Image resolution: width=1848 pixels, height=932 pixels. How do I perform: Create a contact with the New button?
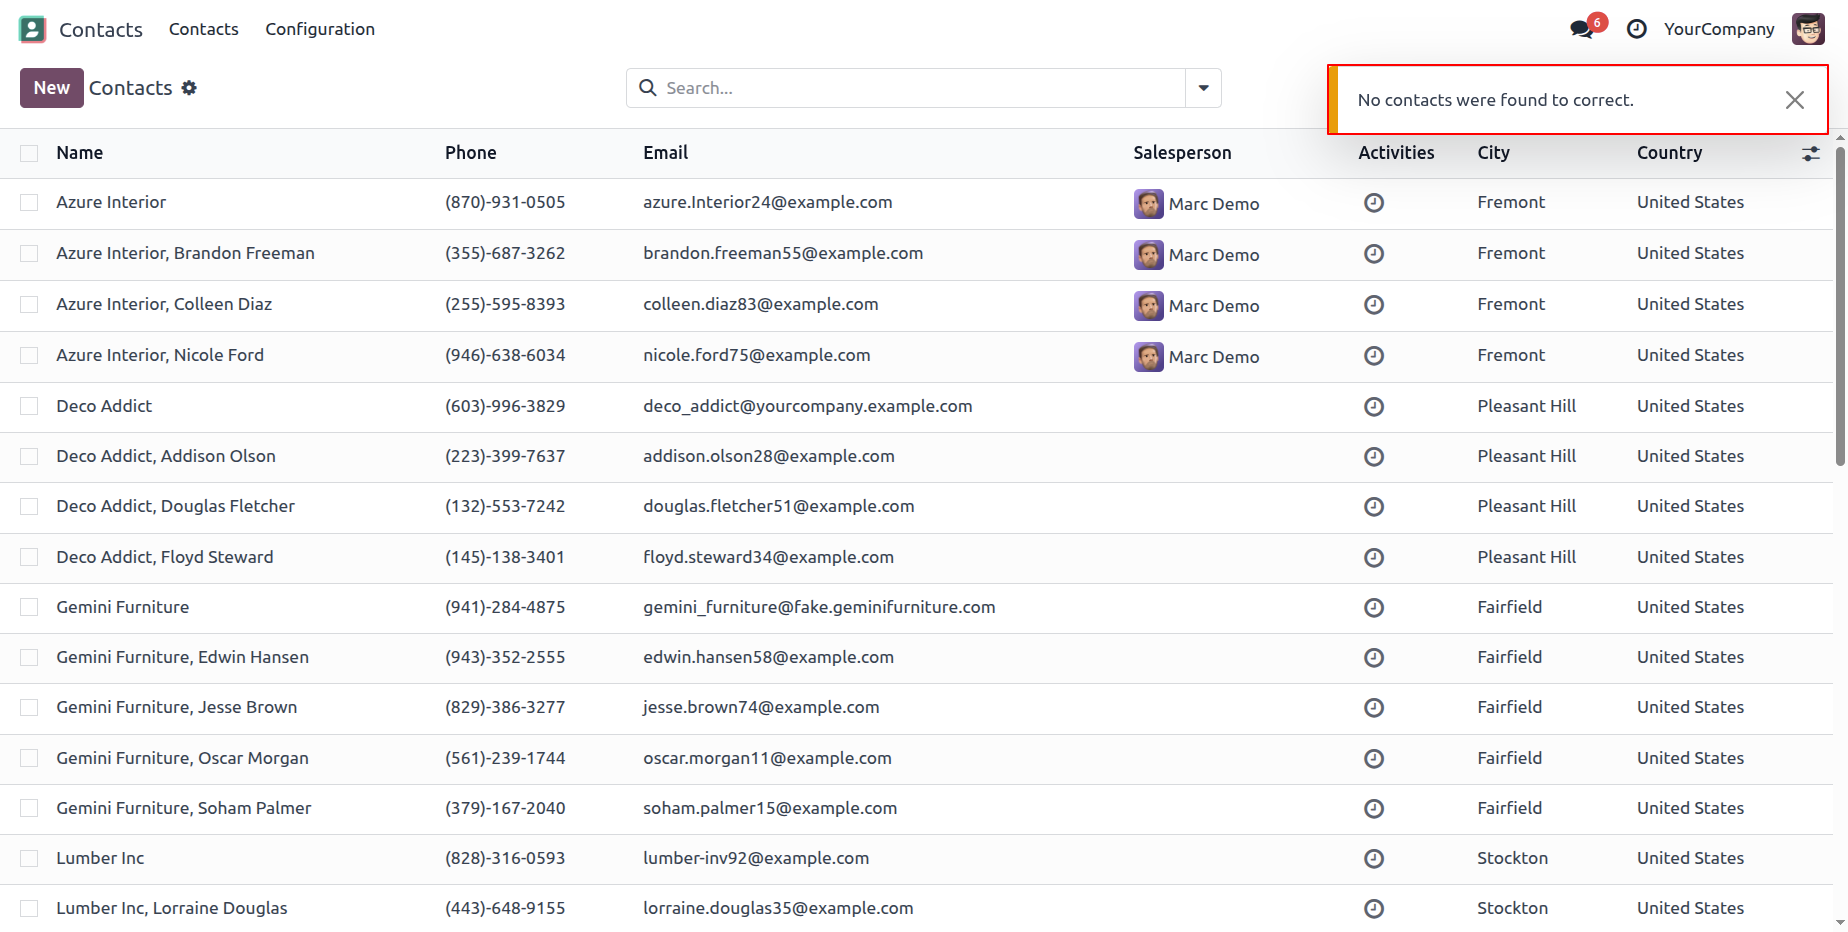point(52,88)
